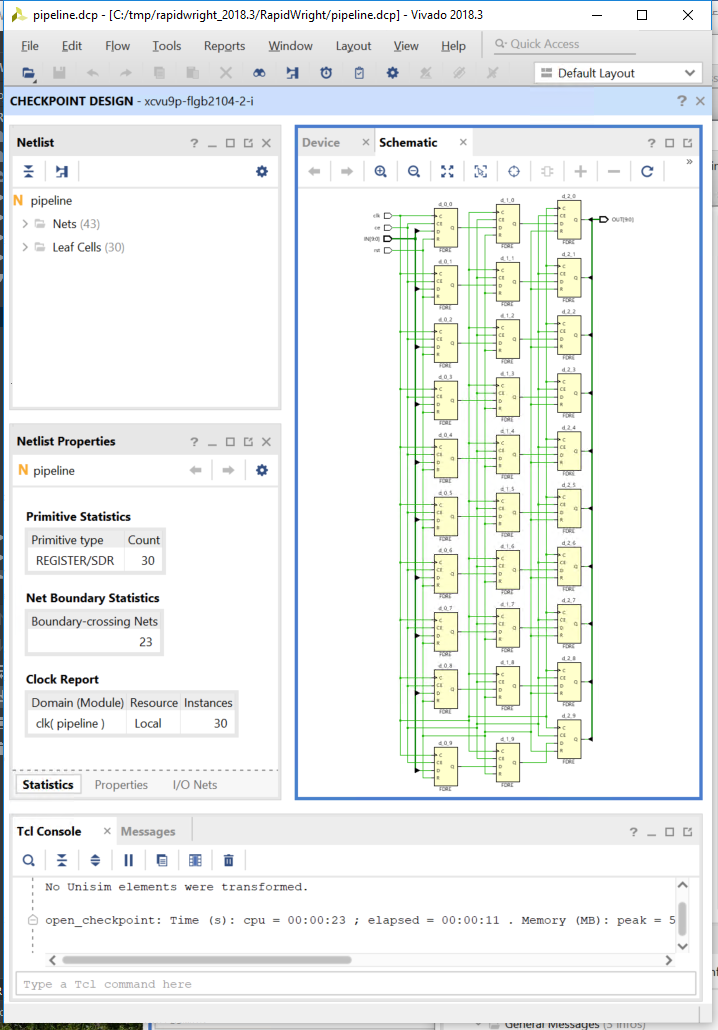
Task: Open the View menu
Action: point(406,46)
